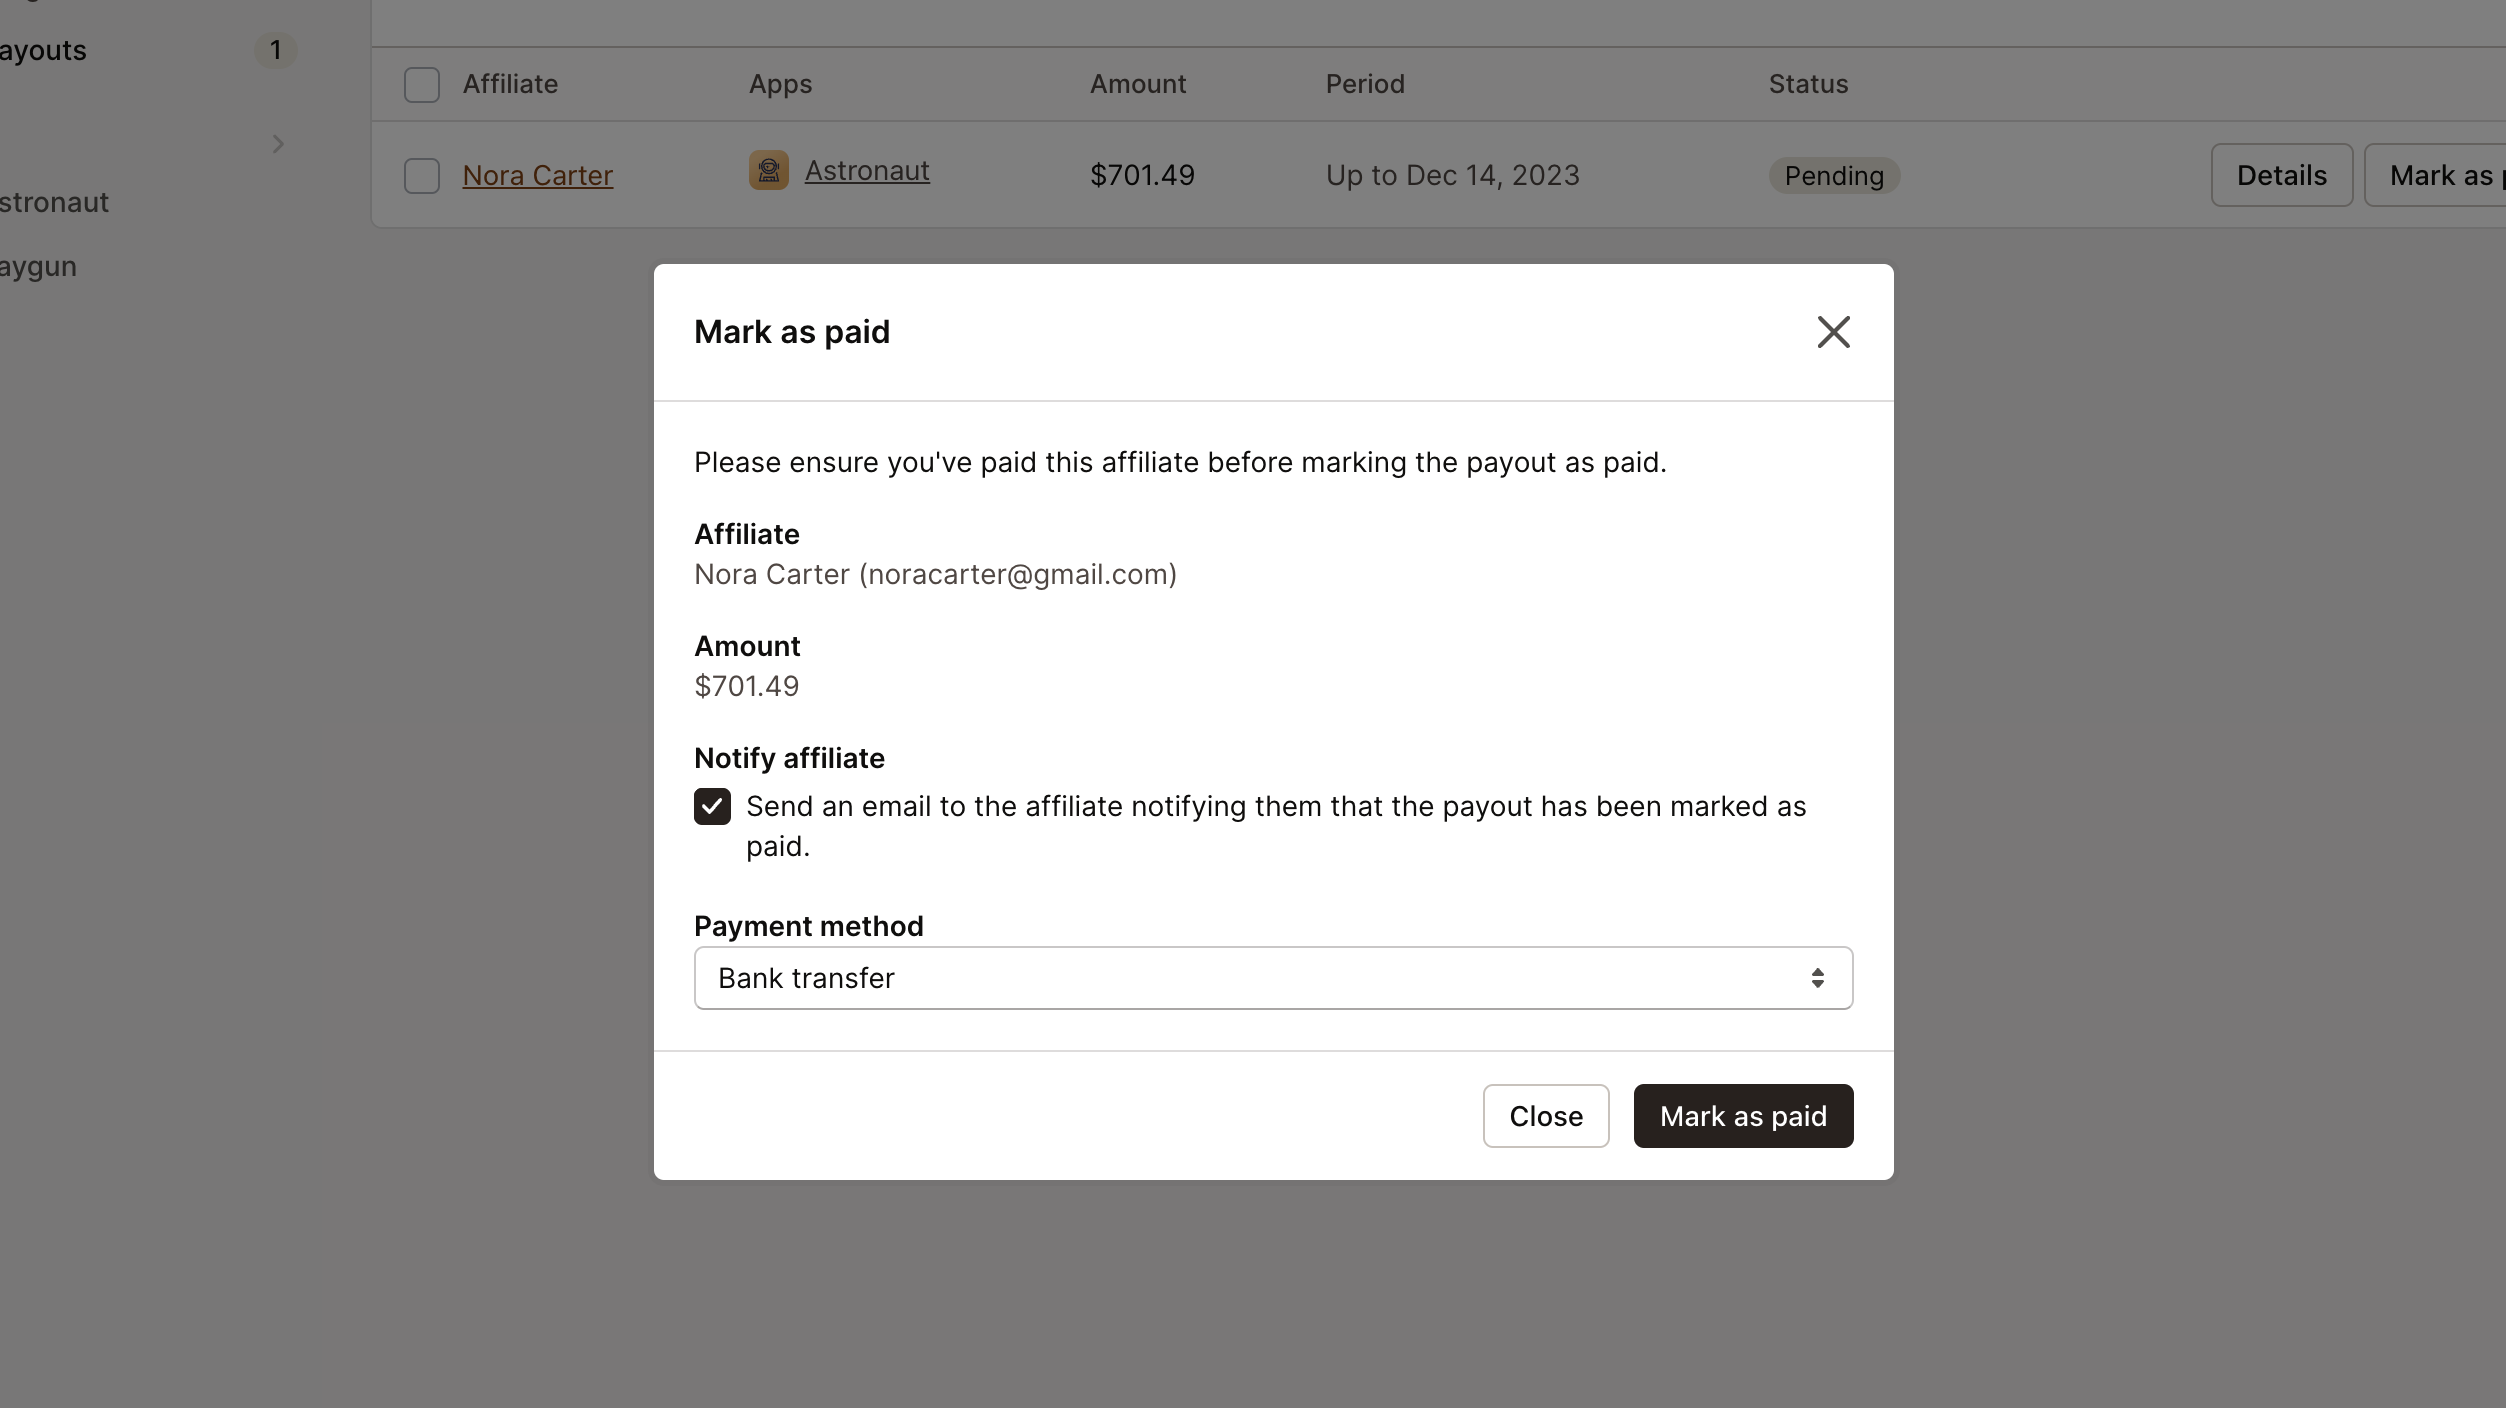Click the Details button for Nora Carter's payout
The width and height of the screenshot is (2506, 1408).
click(x=2281, y=174)
